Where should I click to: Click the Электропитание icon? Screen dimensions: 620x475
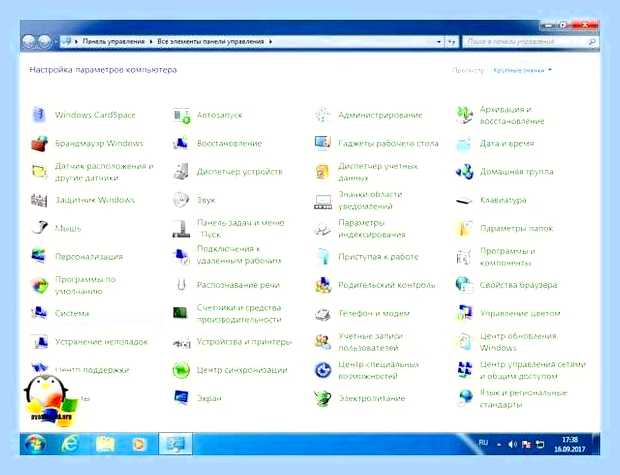click(x=323, y=398)
